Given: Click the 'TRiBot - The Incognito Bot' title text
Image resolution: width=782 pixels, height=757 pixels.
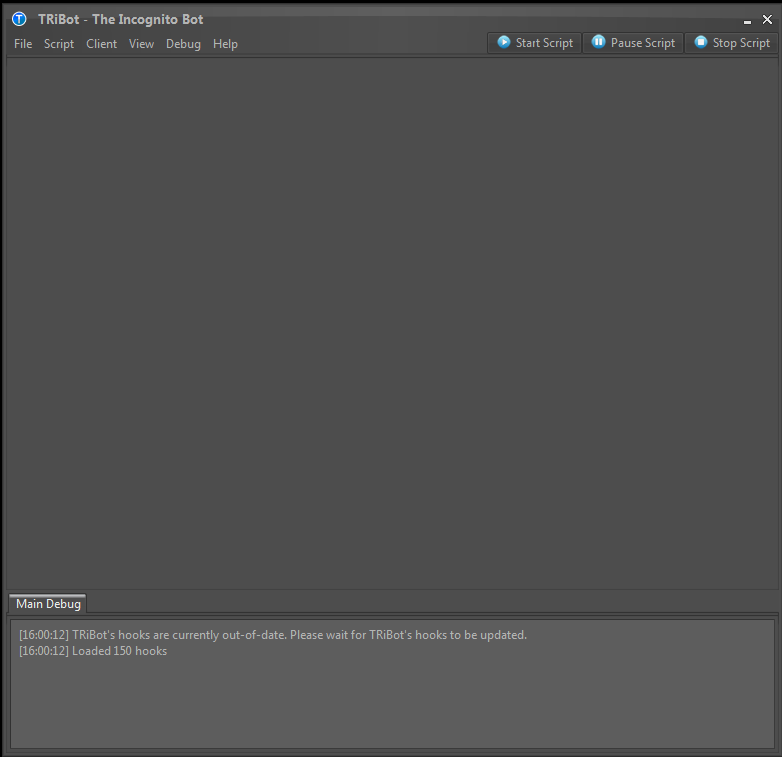Looking at the screenshot, I should click(121, 19).
